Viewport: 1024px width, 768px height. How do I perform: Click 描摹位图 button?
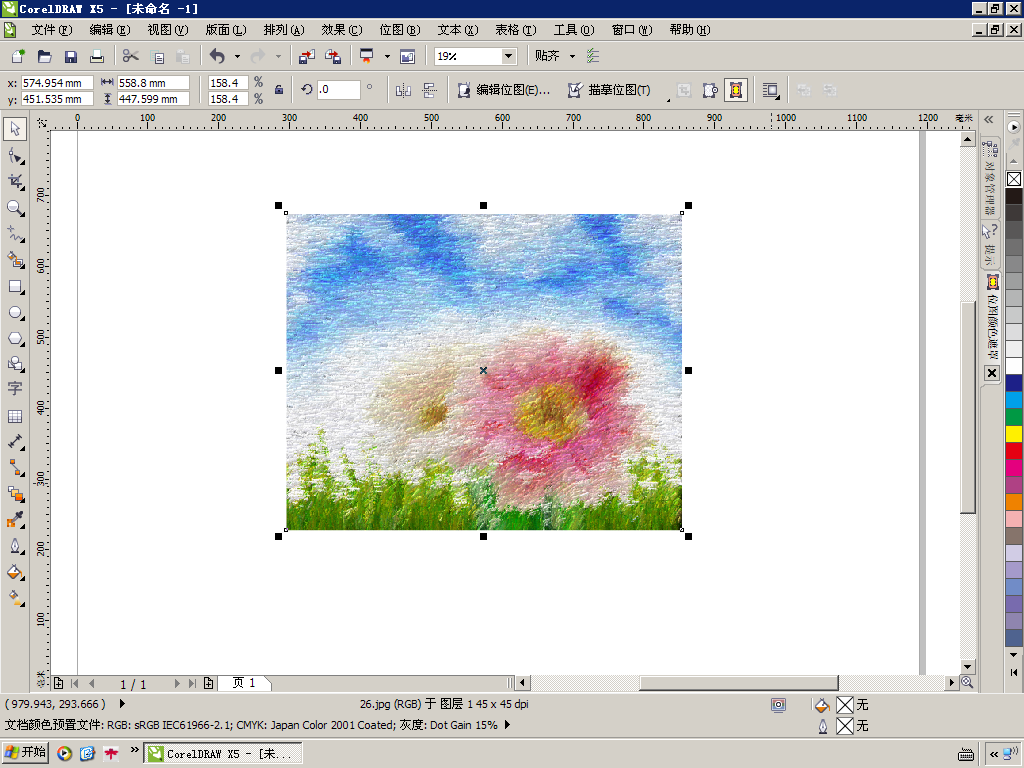click(609, 90)
